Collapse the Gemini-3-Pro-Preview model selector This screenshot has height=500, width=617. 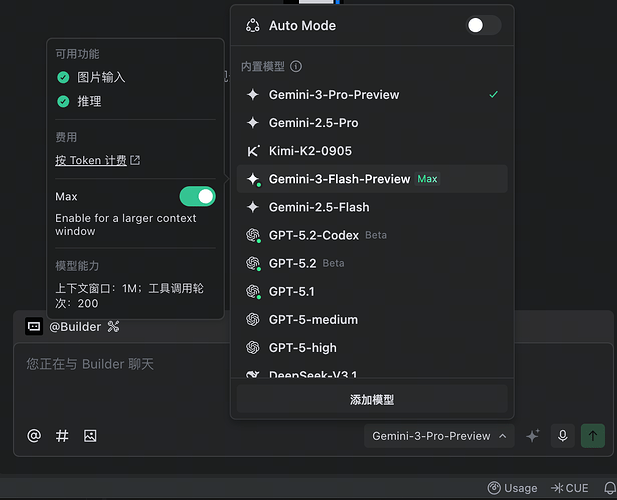(439, 436)
